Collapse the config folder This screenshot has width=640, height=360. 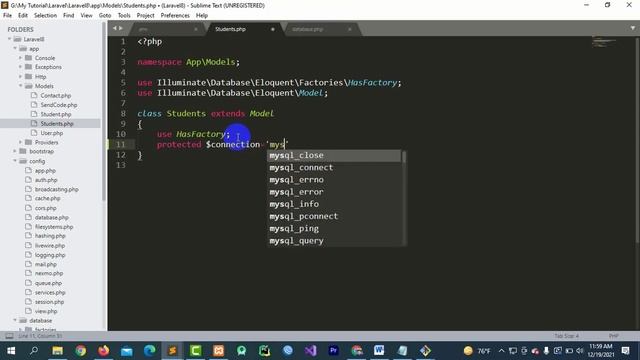tap(15, 161)
